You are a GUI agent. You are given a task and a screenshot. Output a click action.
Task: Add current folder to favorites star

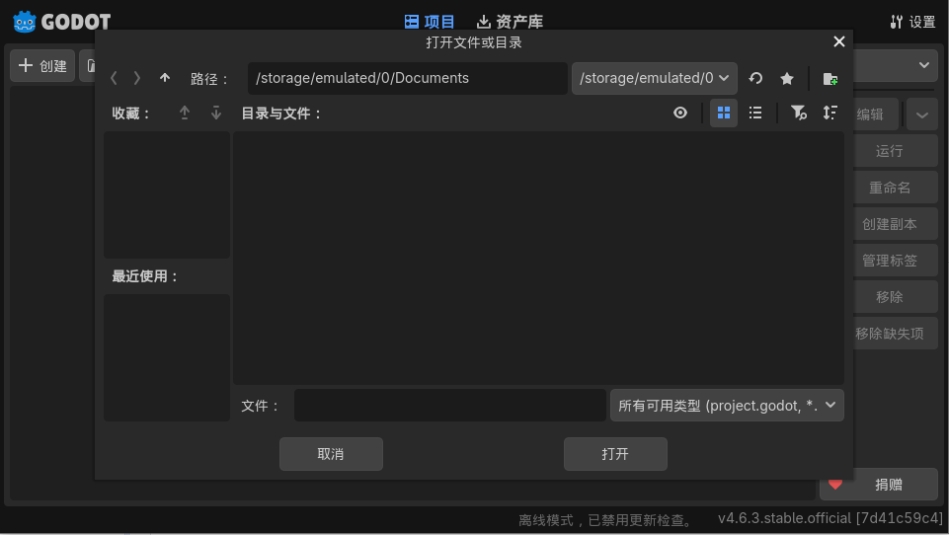coord(787,78)
